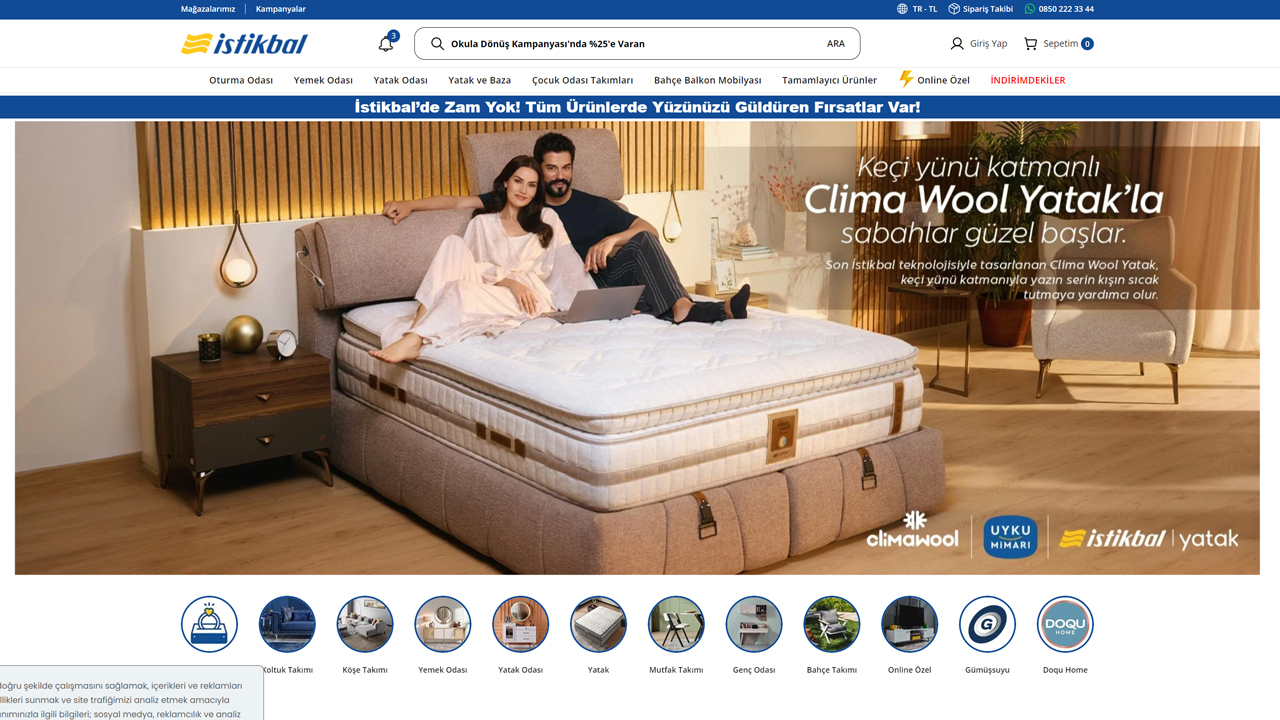Open the Kampanyalar link
The height and width of the screenshot is (720, 1280).
click(x=281, y=9)
